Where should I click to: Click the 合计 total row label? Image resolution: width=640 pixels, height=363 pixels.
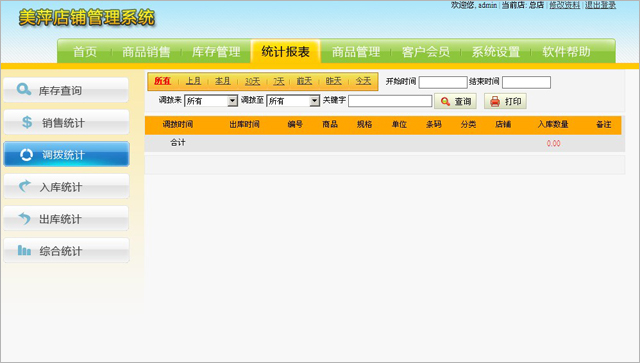(x=178, y=143)
